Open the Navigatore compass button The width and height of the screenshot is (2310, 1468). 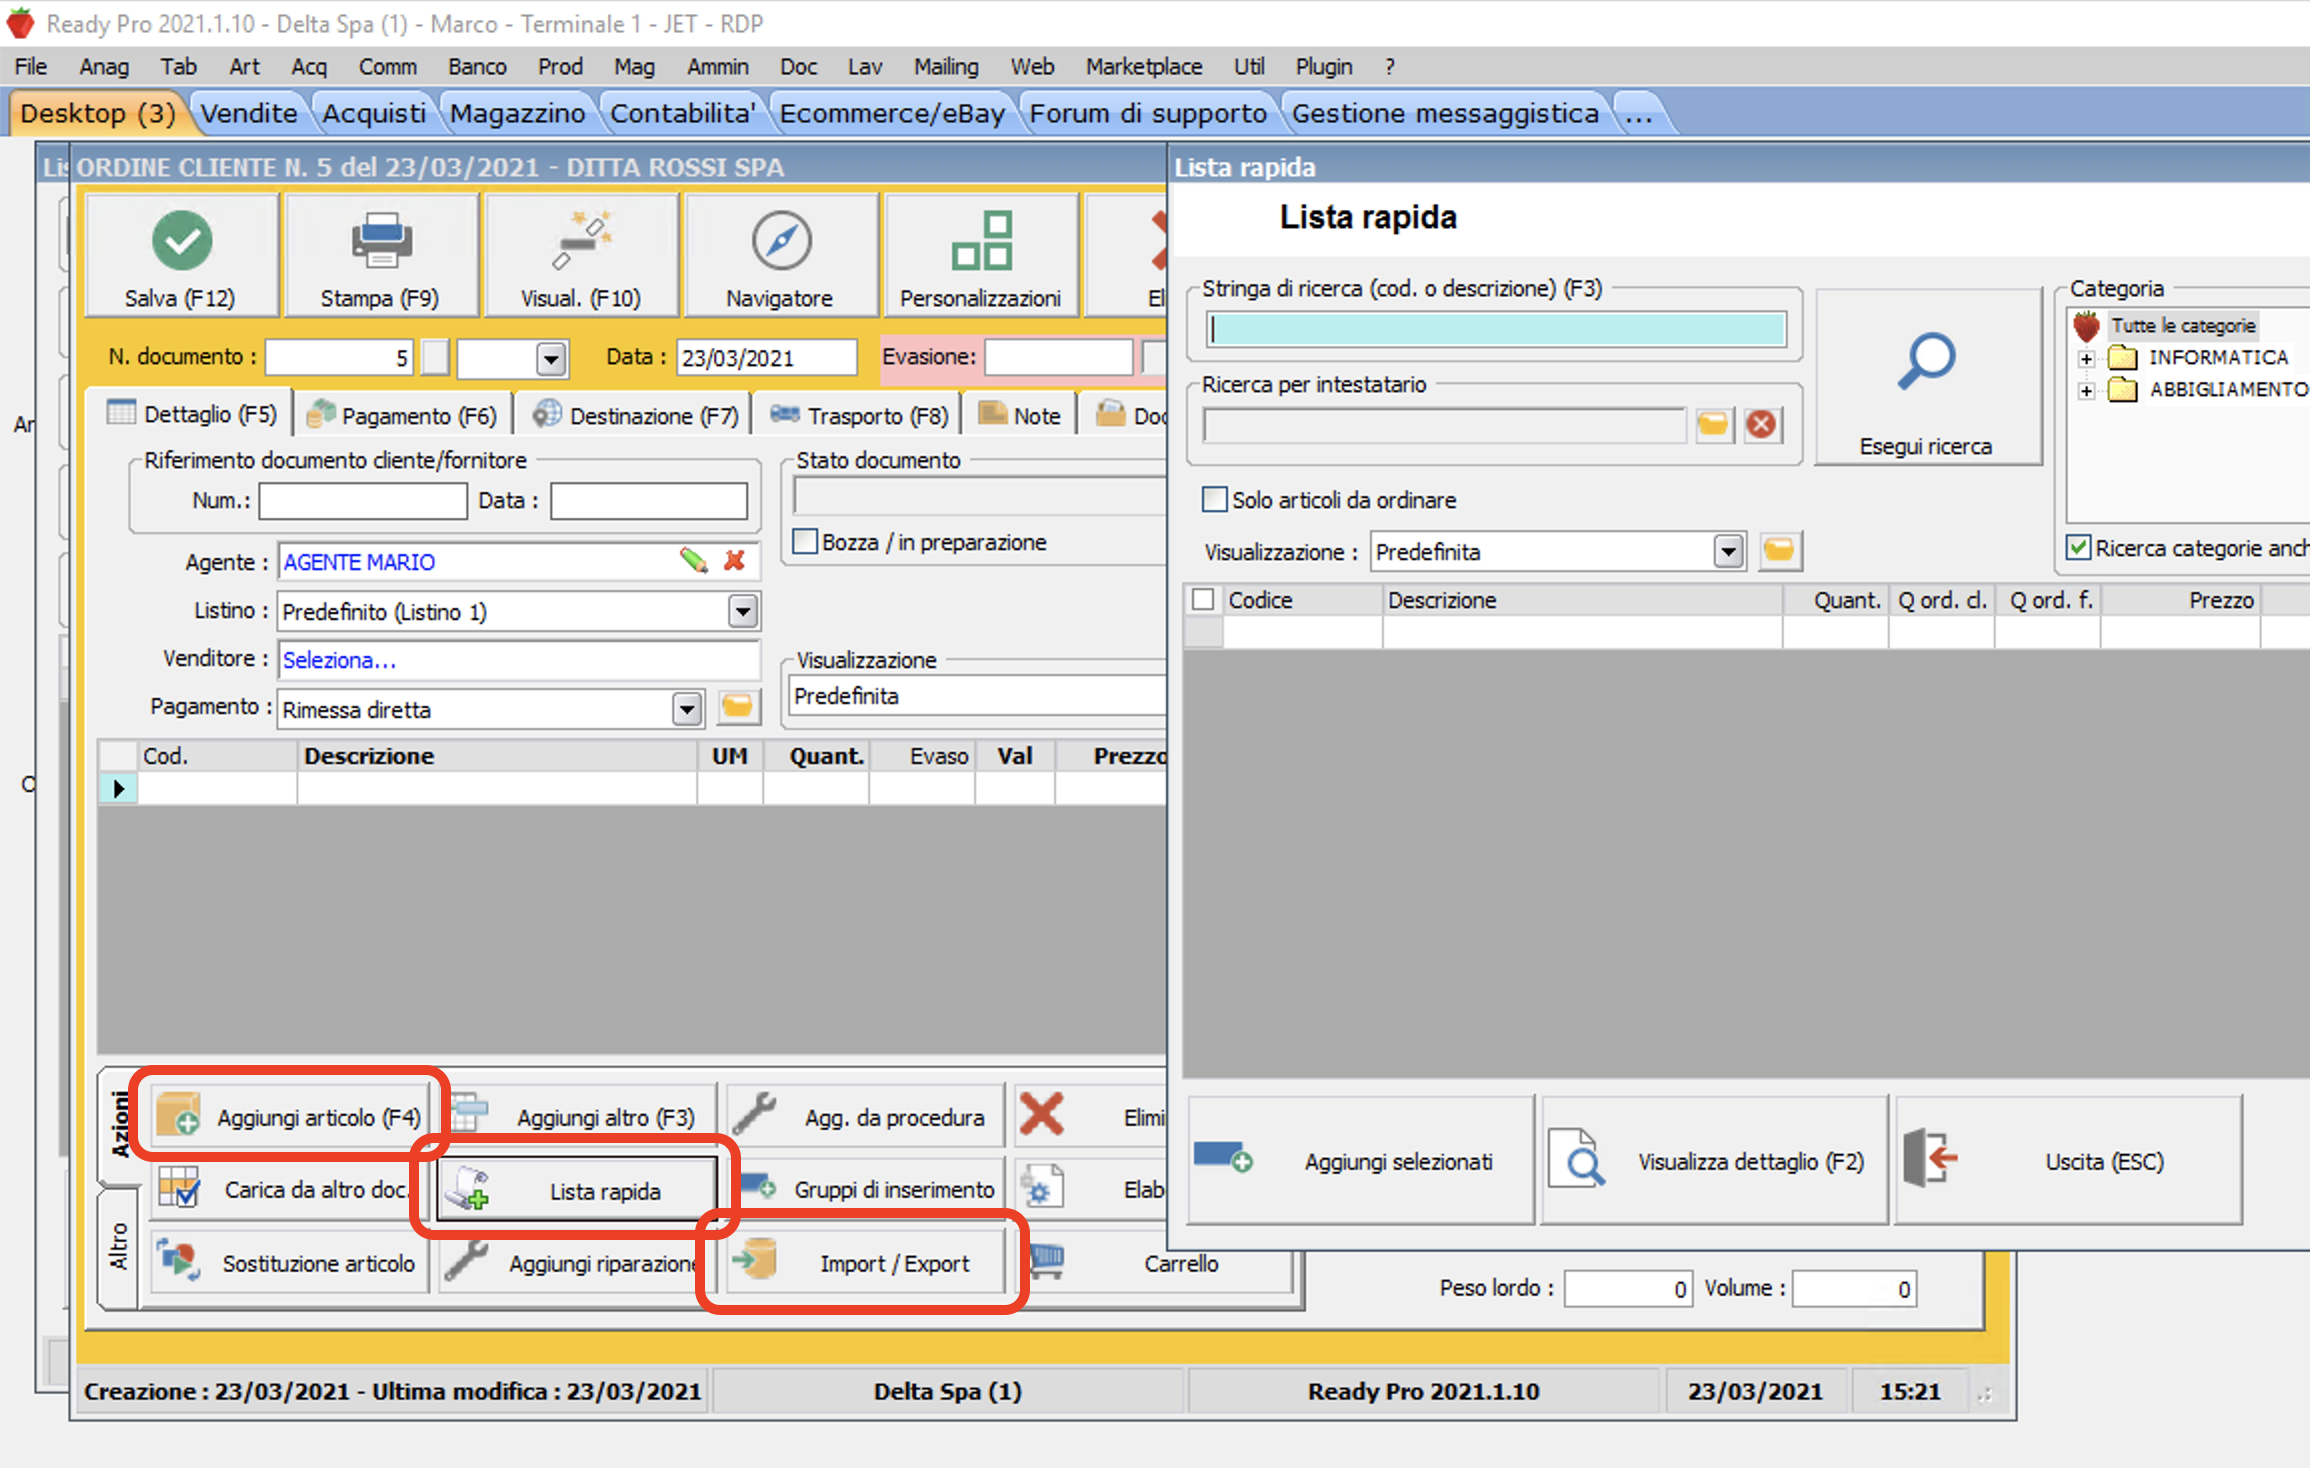click(780, 256)
